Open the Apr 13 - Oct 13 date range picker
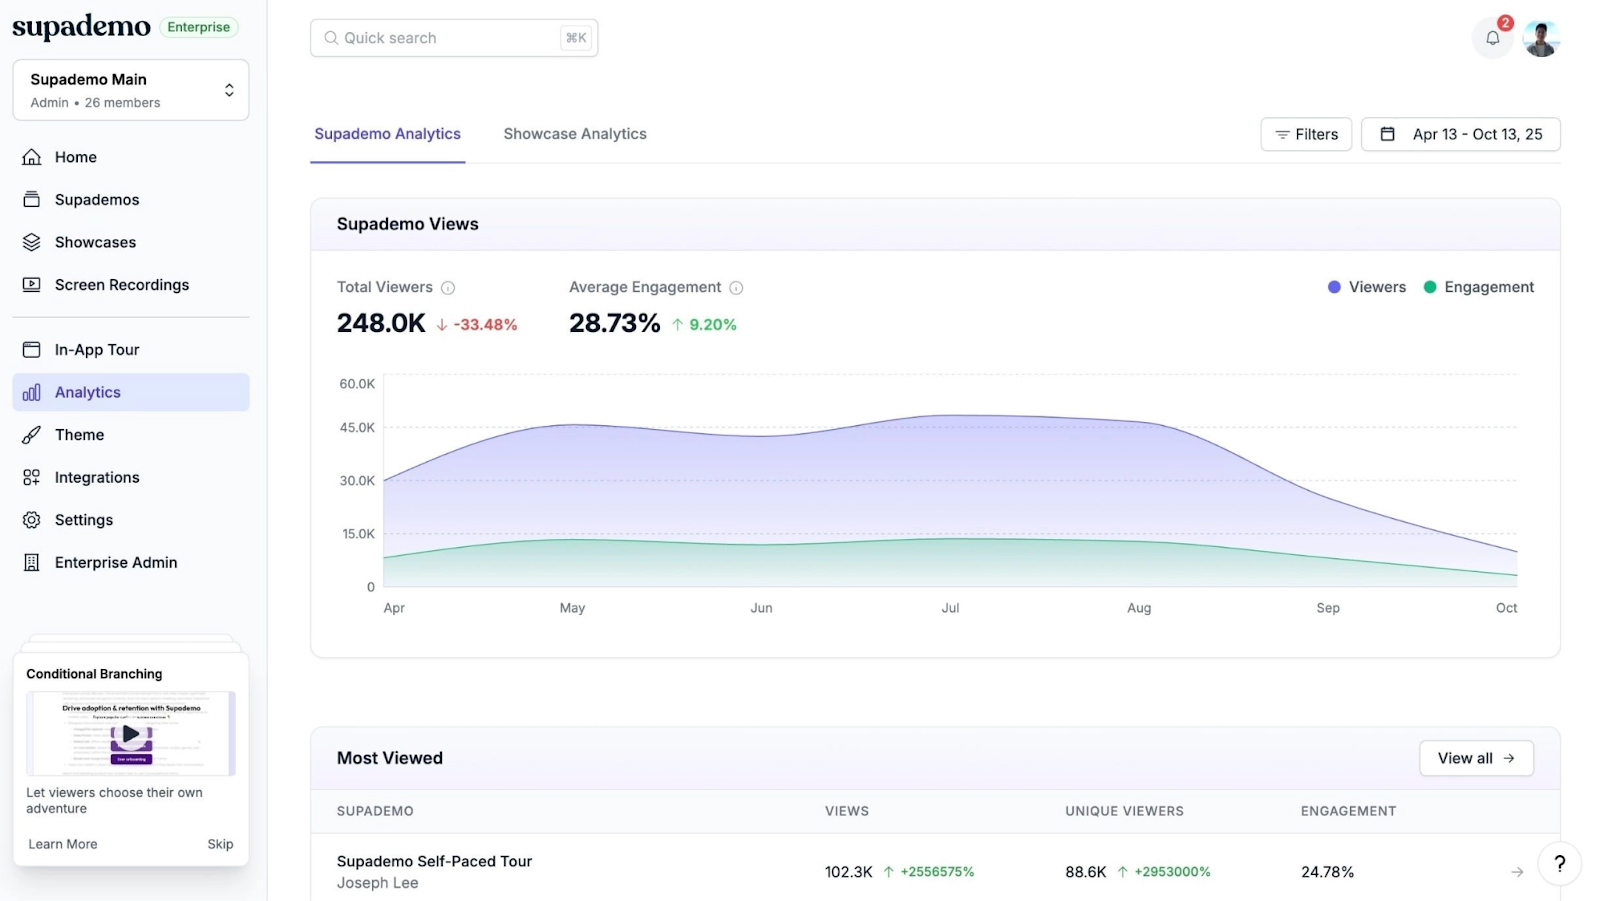 tap(1460, 134)
